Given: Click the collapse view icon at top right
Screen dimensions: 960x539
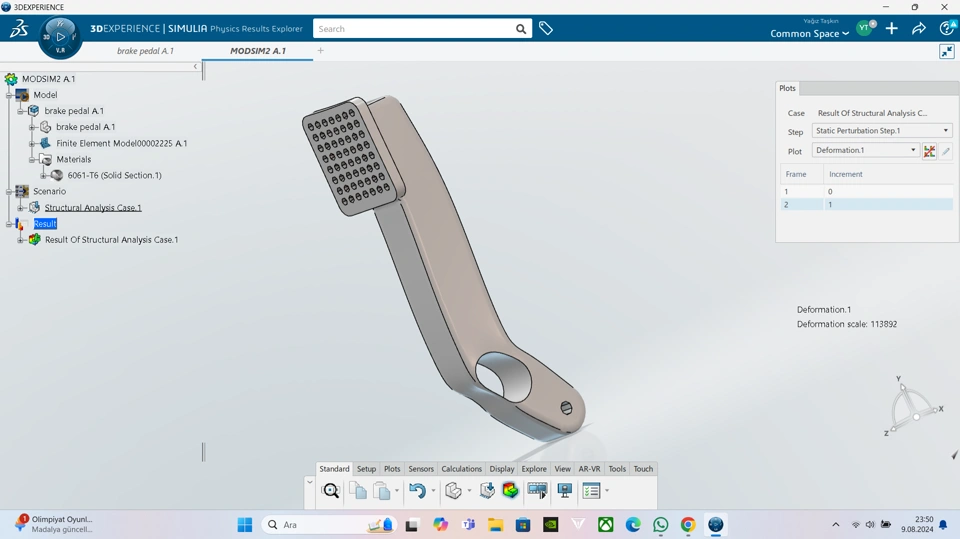Looking at the screenshot, I should (x=947, y=51).
